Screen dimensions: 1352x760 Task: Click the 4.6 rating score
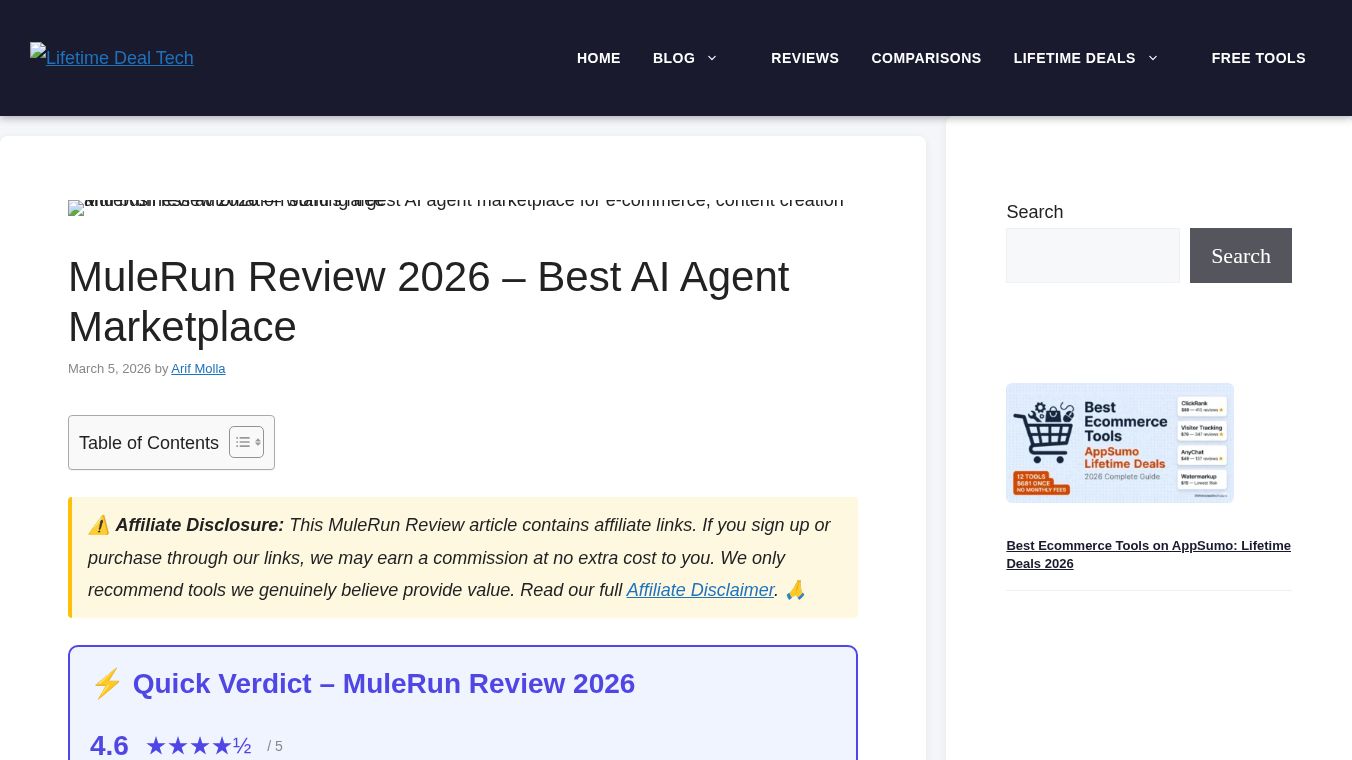pyautogui.click(x=109, y=746)
